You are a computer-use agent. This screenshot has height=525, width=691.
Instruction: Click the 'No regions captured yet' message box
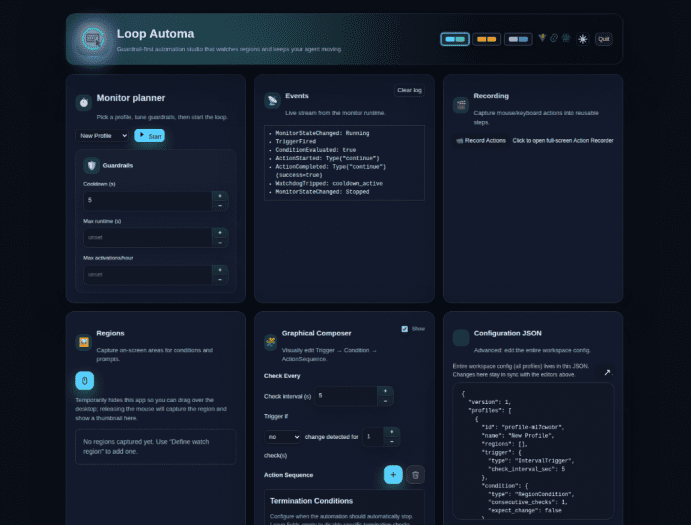point(156,447)
